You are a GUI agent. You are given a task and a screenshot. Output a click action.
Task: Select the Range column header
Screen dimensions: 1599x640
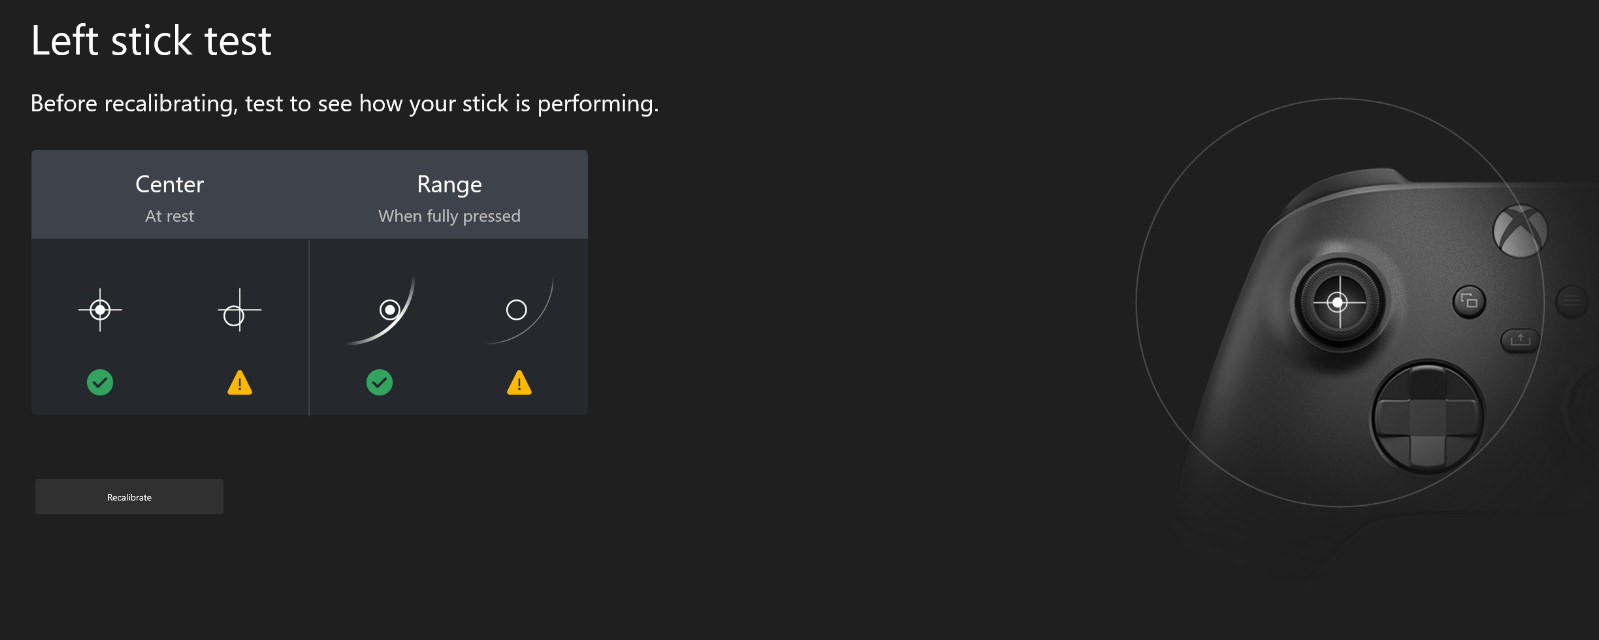[450, 185]
